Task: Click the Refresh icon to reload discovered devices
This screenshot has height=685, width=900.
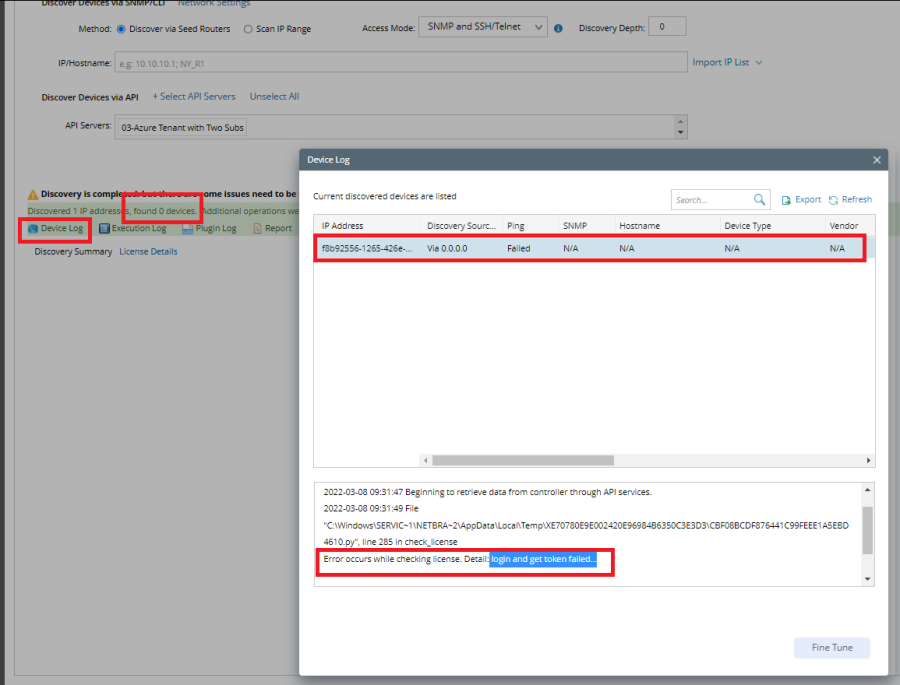Action: point(834,200)
